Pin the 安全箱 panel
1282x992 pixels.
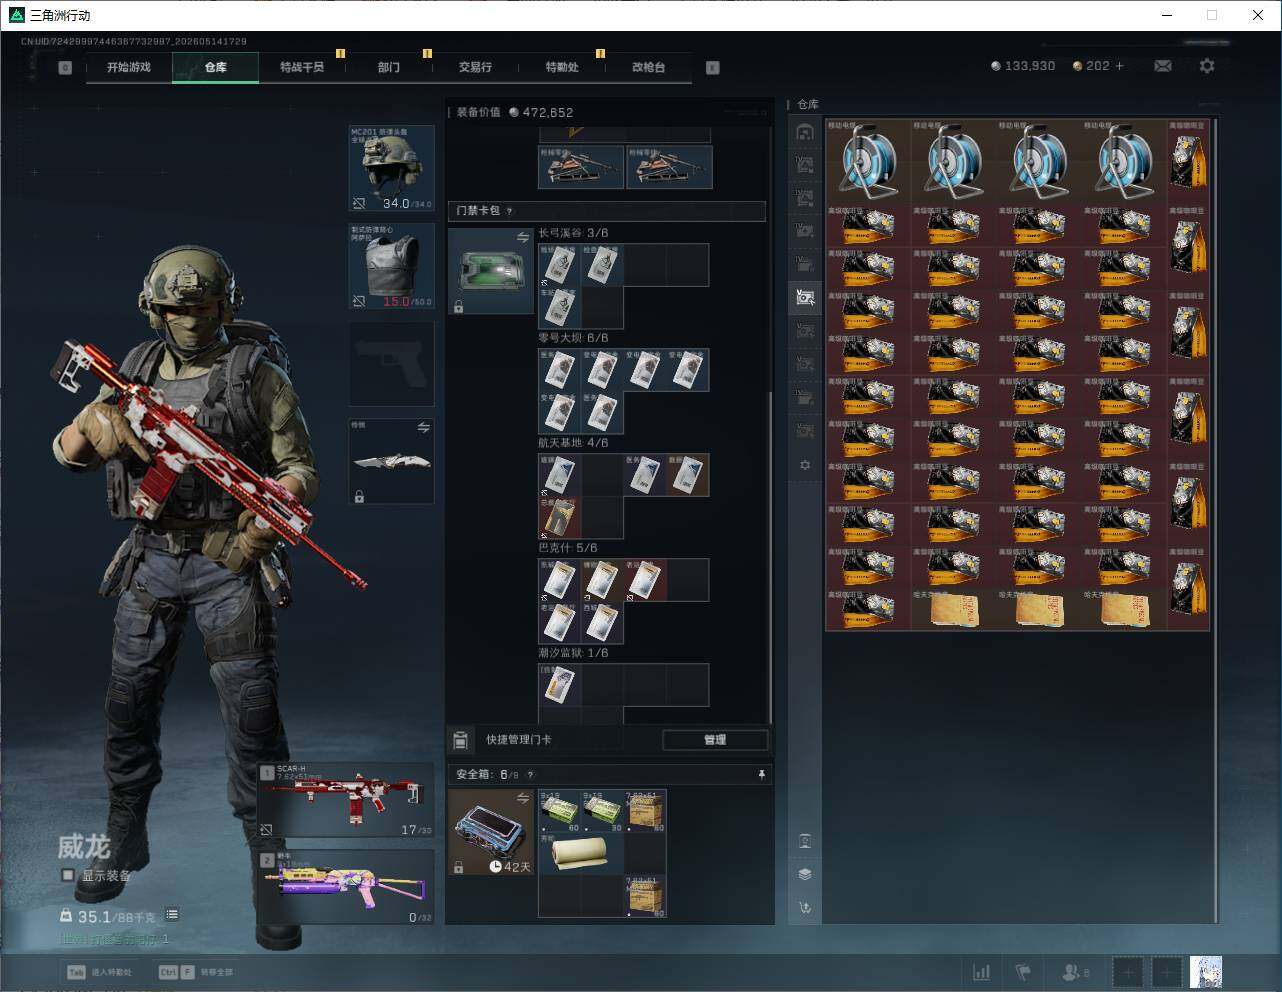tap(761, 774)
